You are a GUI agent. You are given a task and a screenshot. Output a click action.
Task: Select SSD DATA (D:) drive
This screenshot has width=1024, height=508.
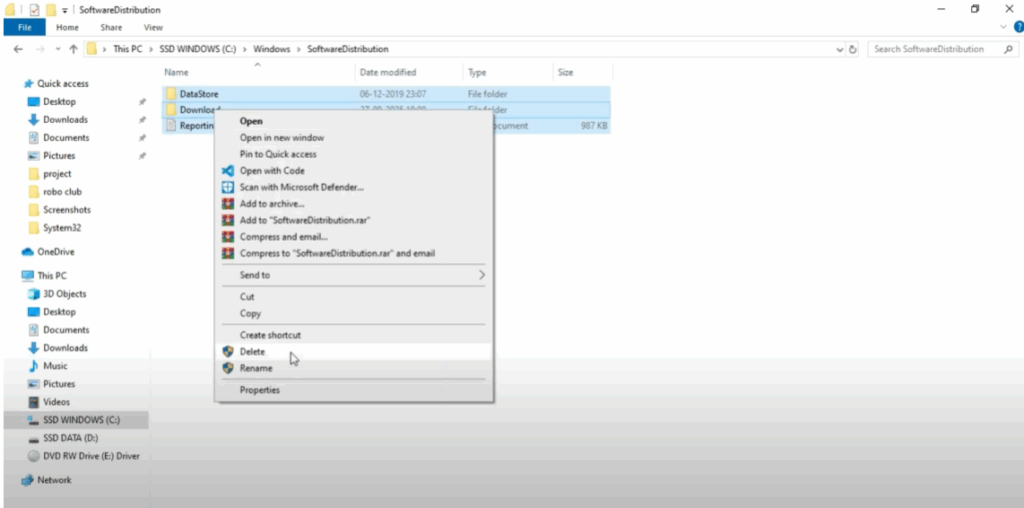71,438
